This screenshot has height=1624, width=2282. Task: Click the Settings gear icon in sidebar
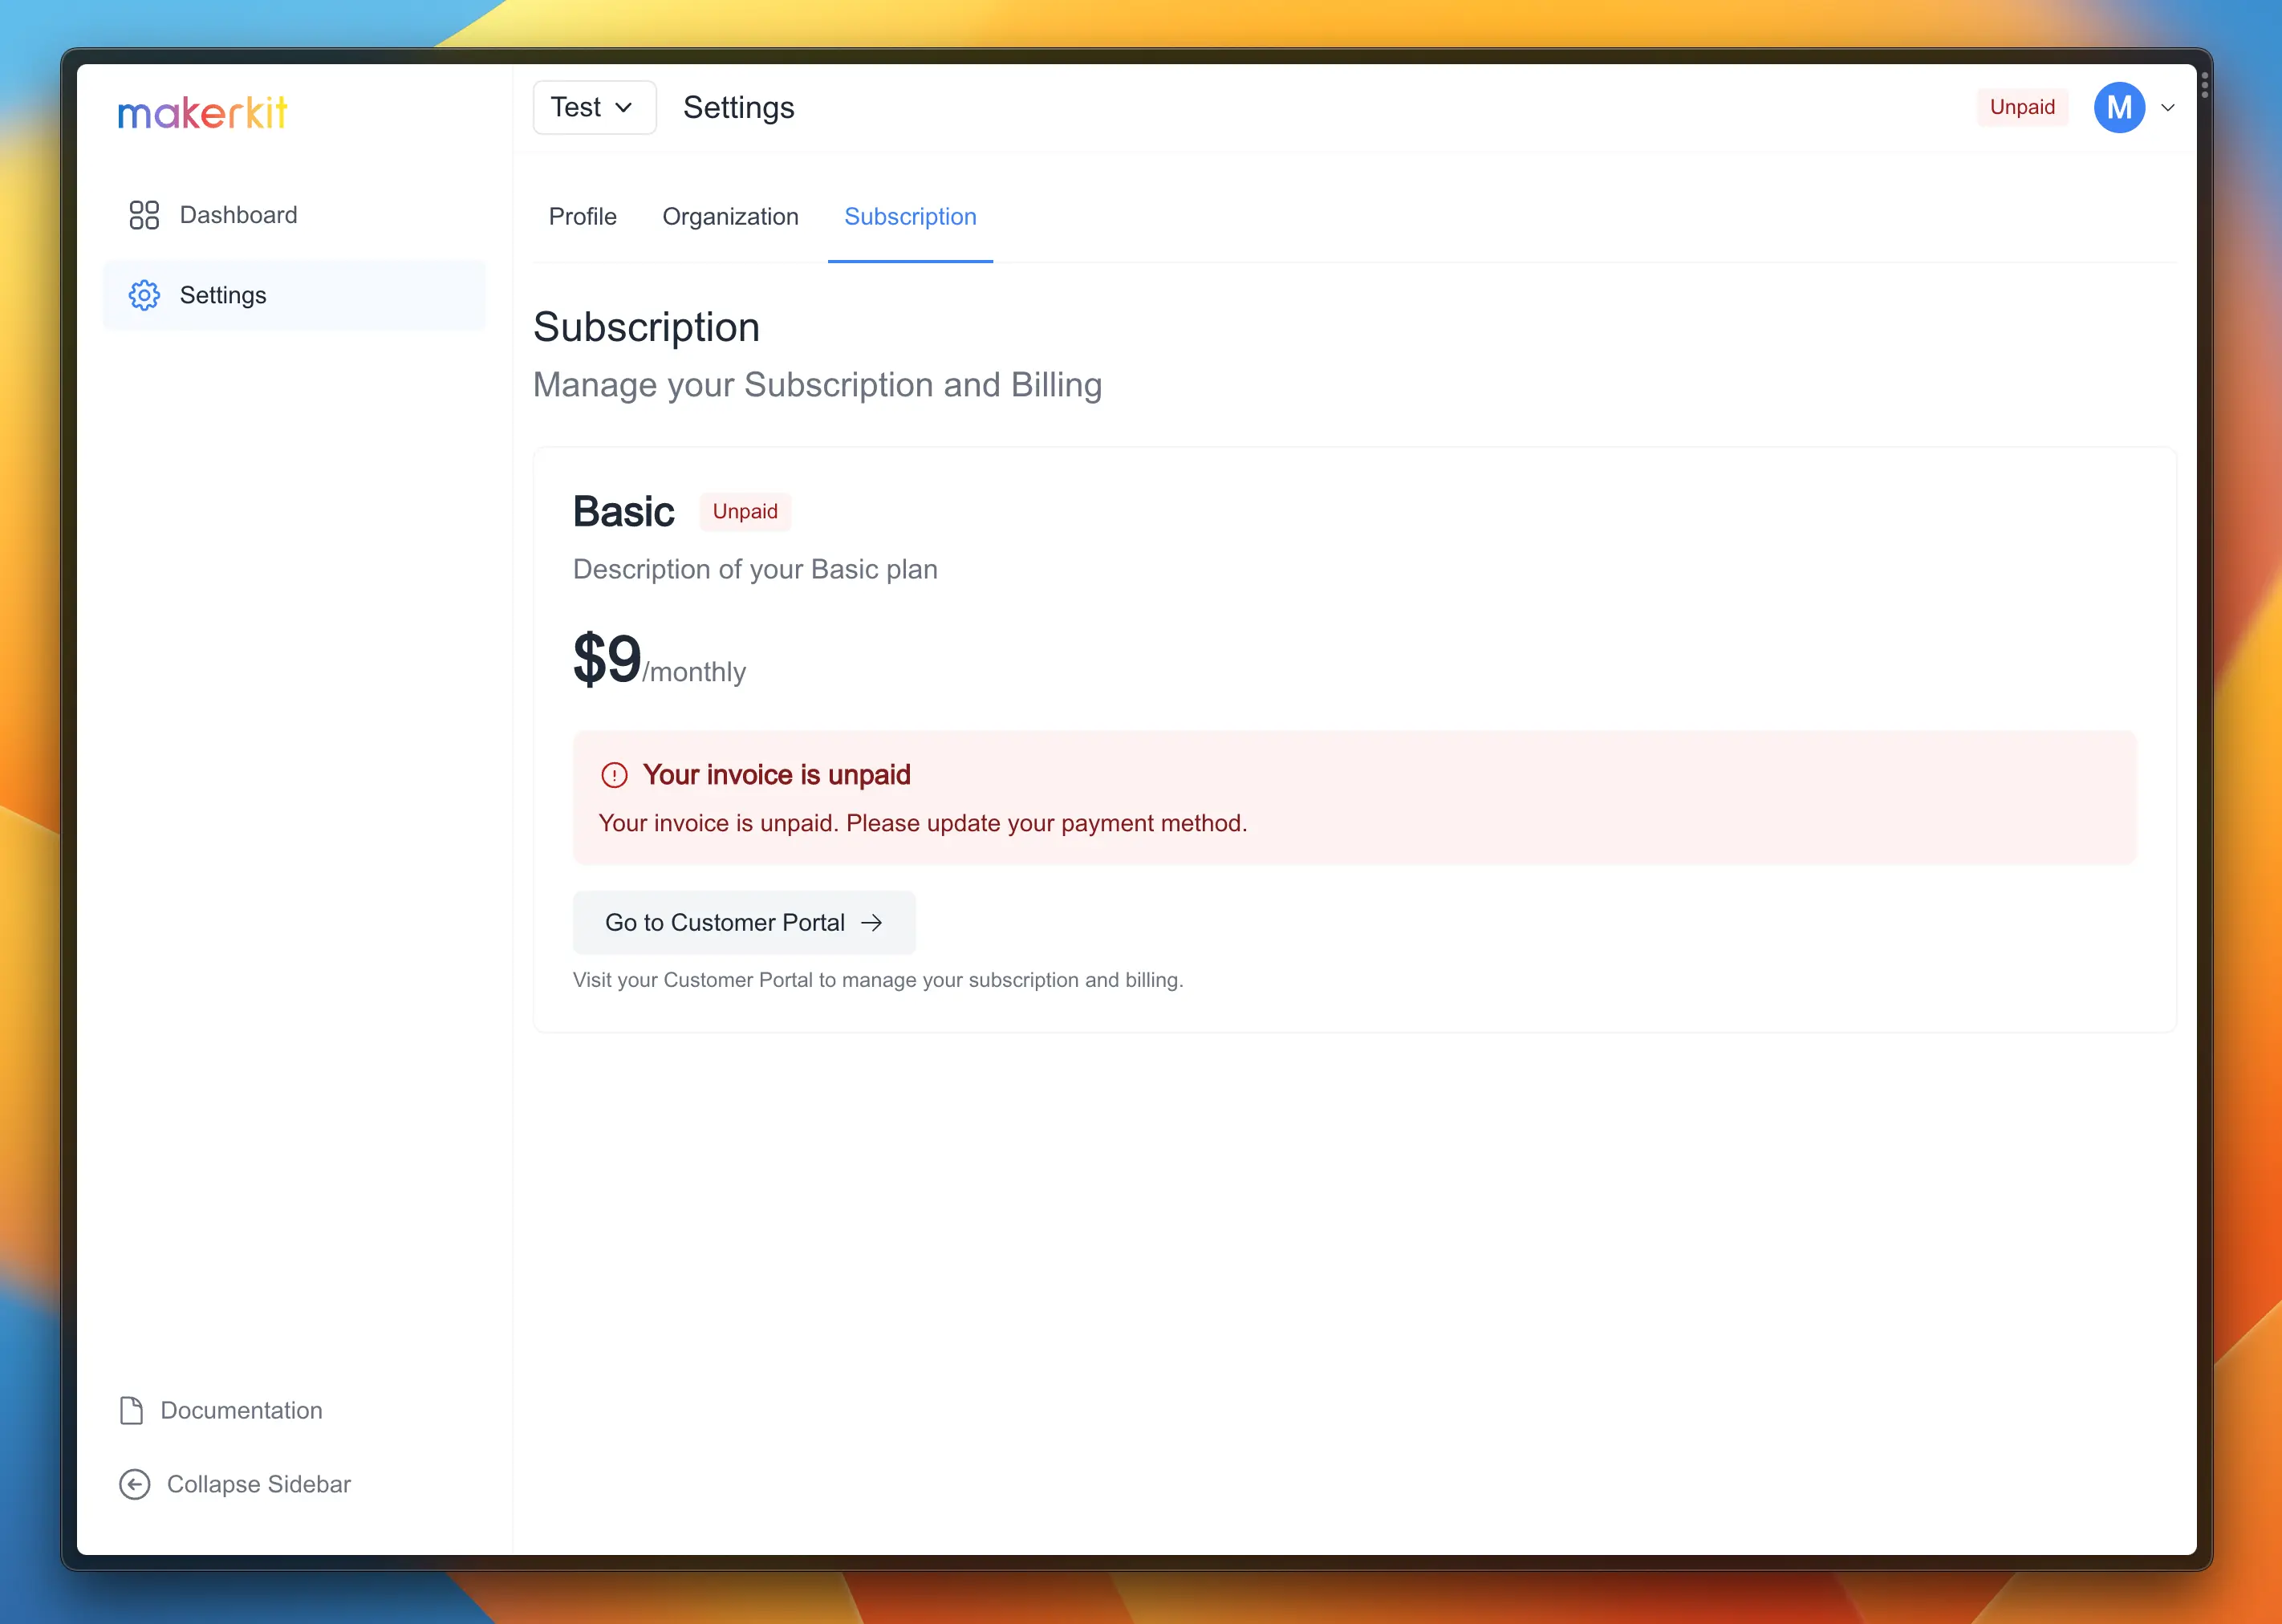pyautogui.click(x=144, y=295)
